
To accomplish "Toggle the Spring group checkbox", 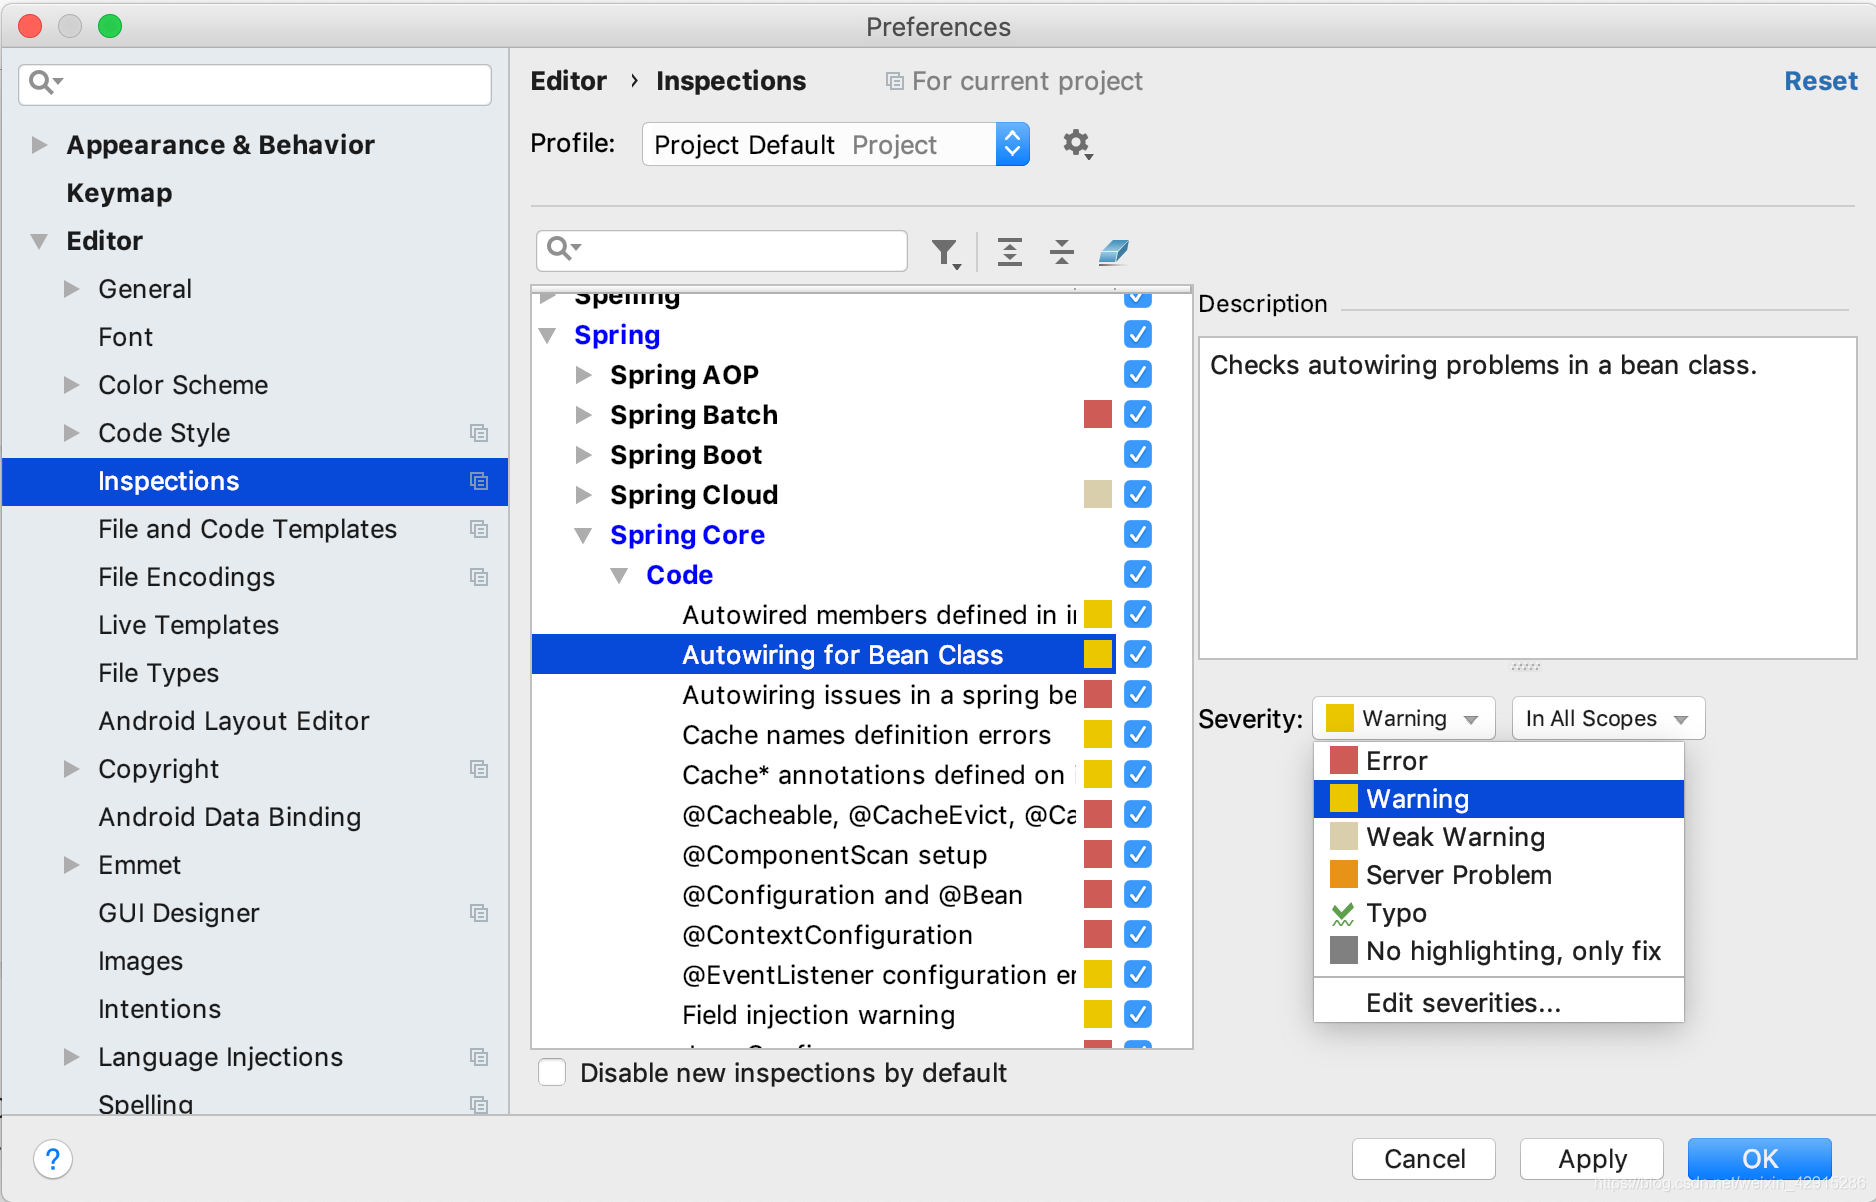I will pyautogui.click(x=1138, y=334).
